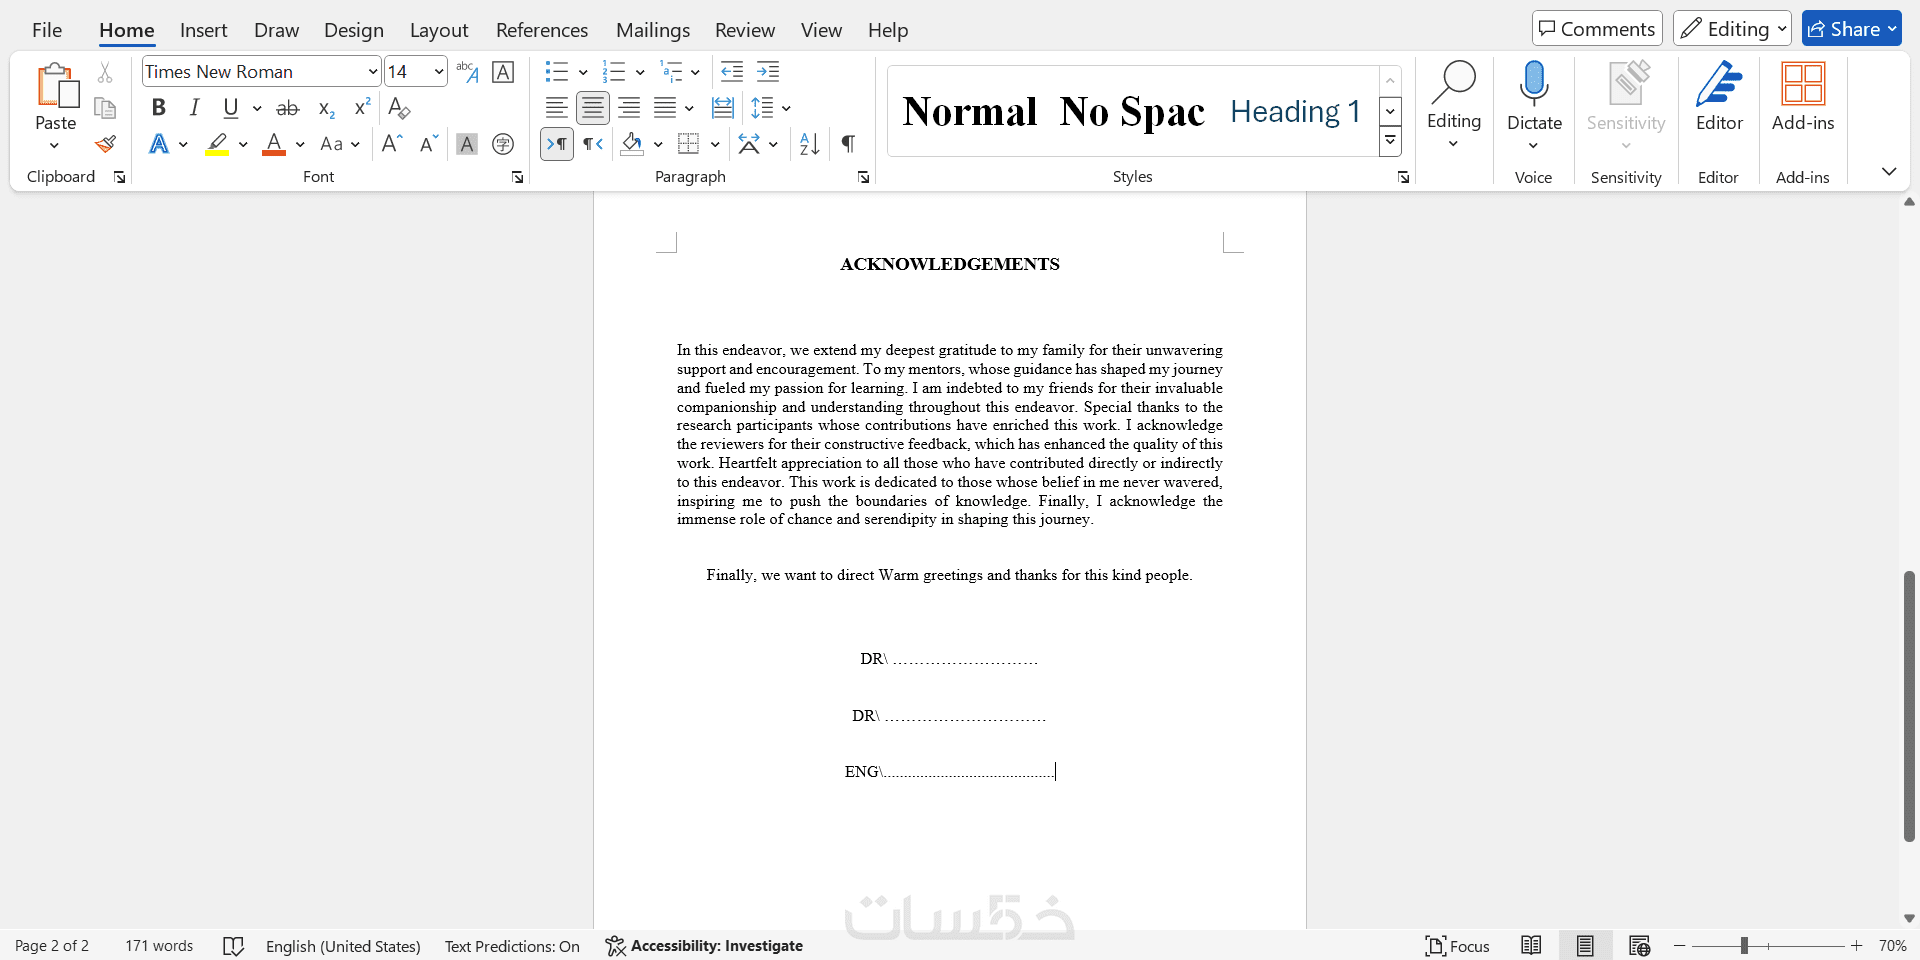Viewport: 1920px width, 960px height.
Task: Open the Add-ins gallery
Action: point(1803,96)
